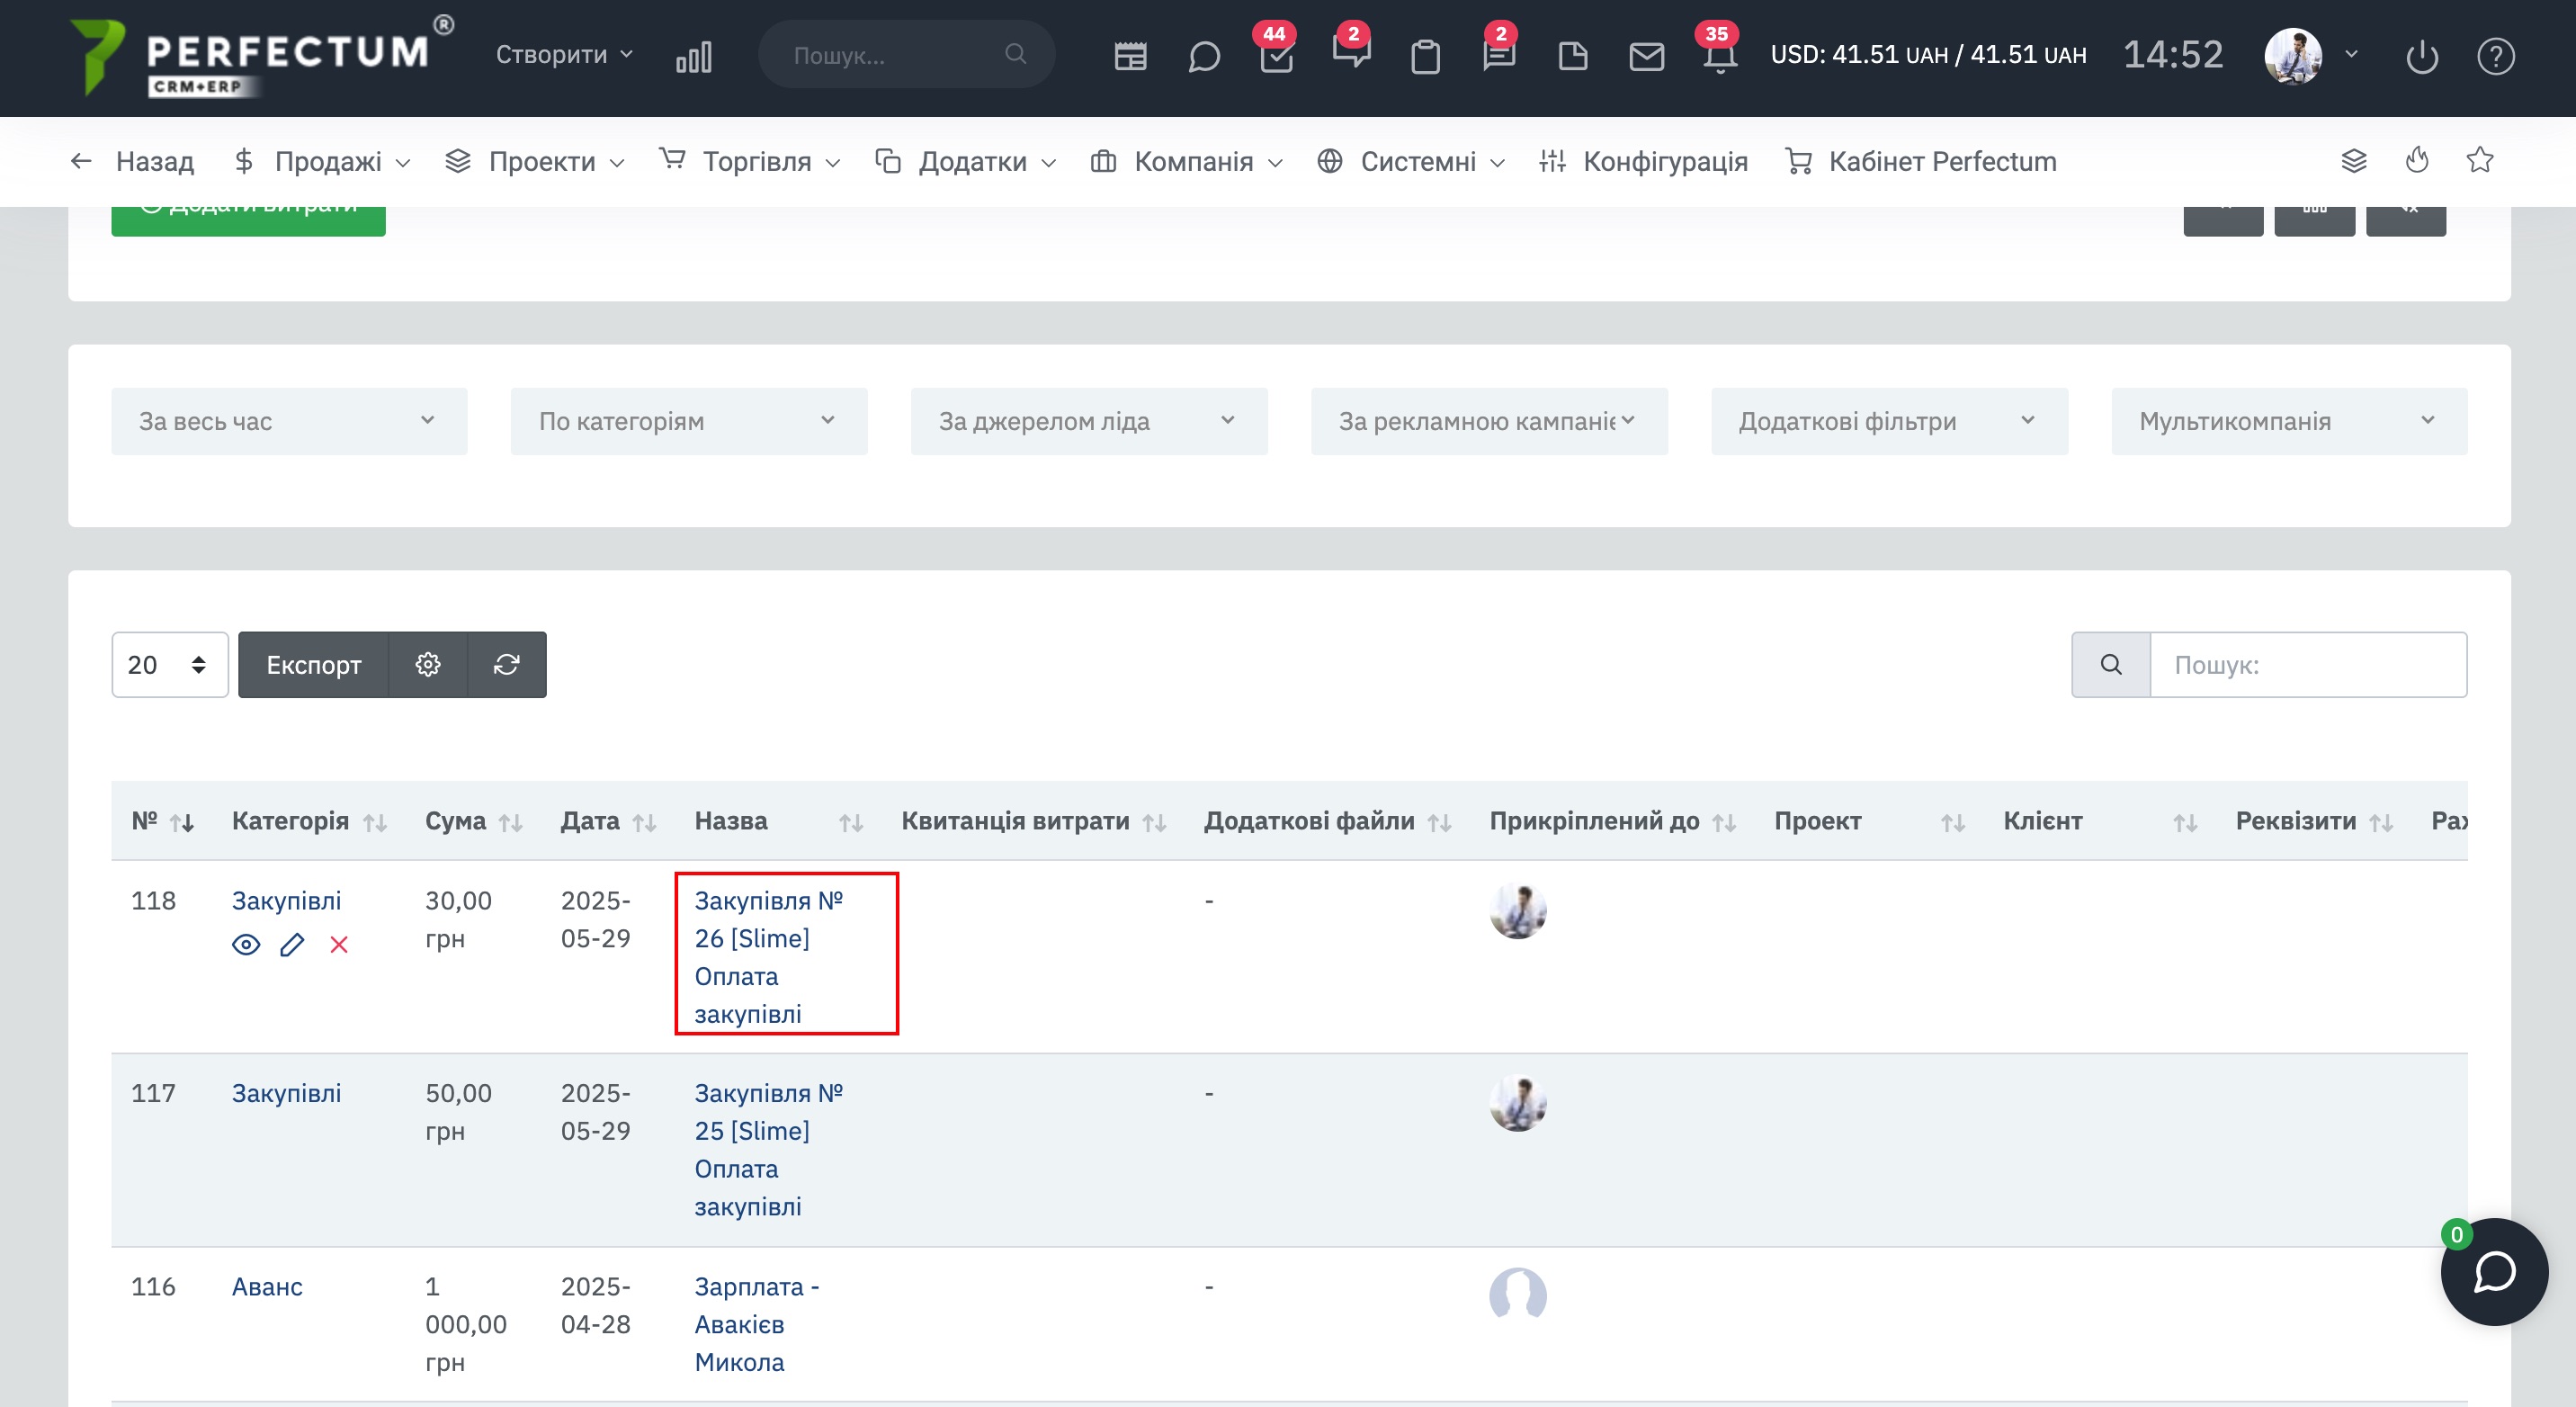Screen dimensions: 2576x1407
Task: Expand the За весь час period filter
Action: [x=289, y=421]
